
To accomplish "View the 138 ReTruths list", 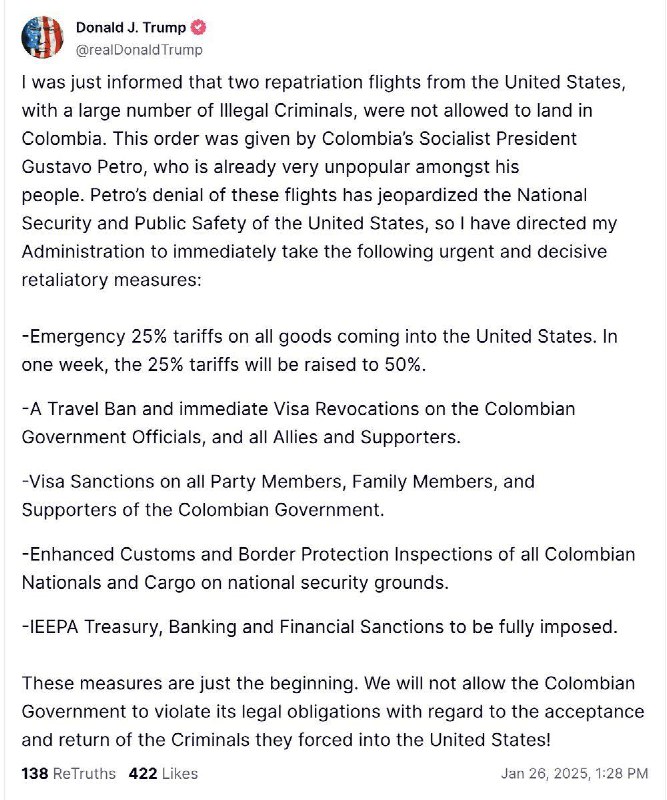I will point(68,773).
